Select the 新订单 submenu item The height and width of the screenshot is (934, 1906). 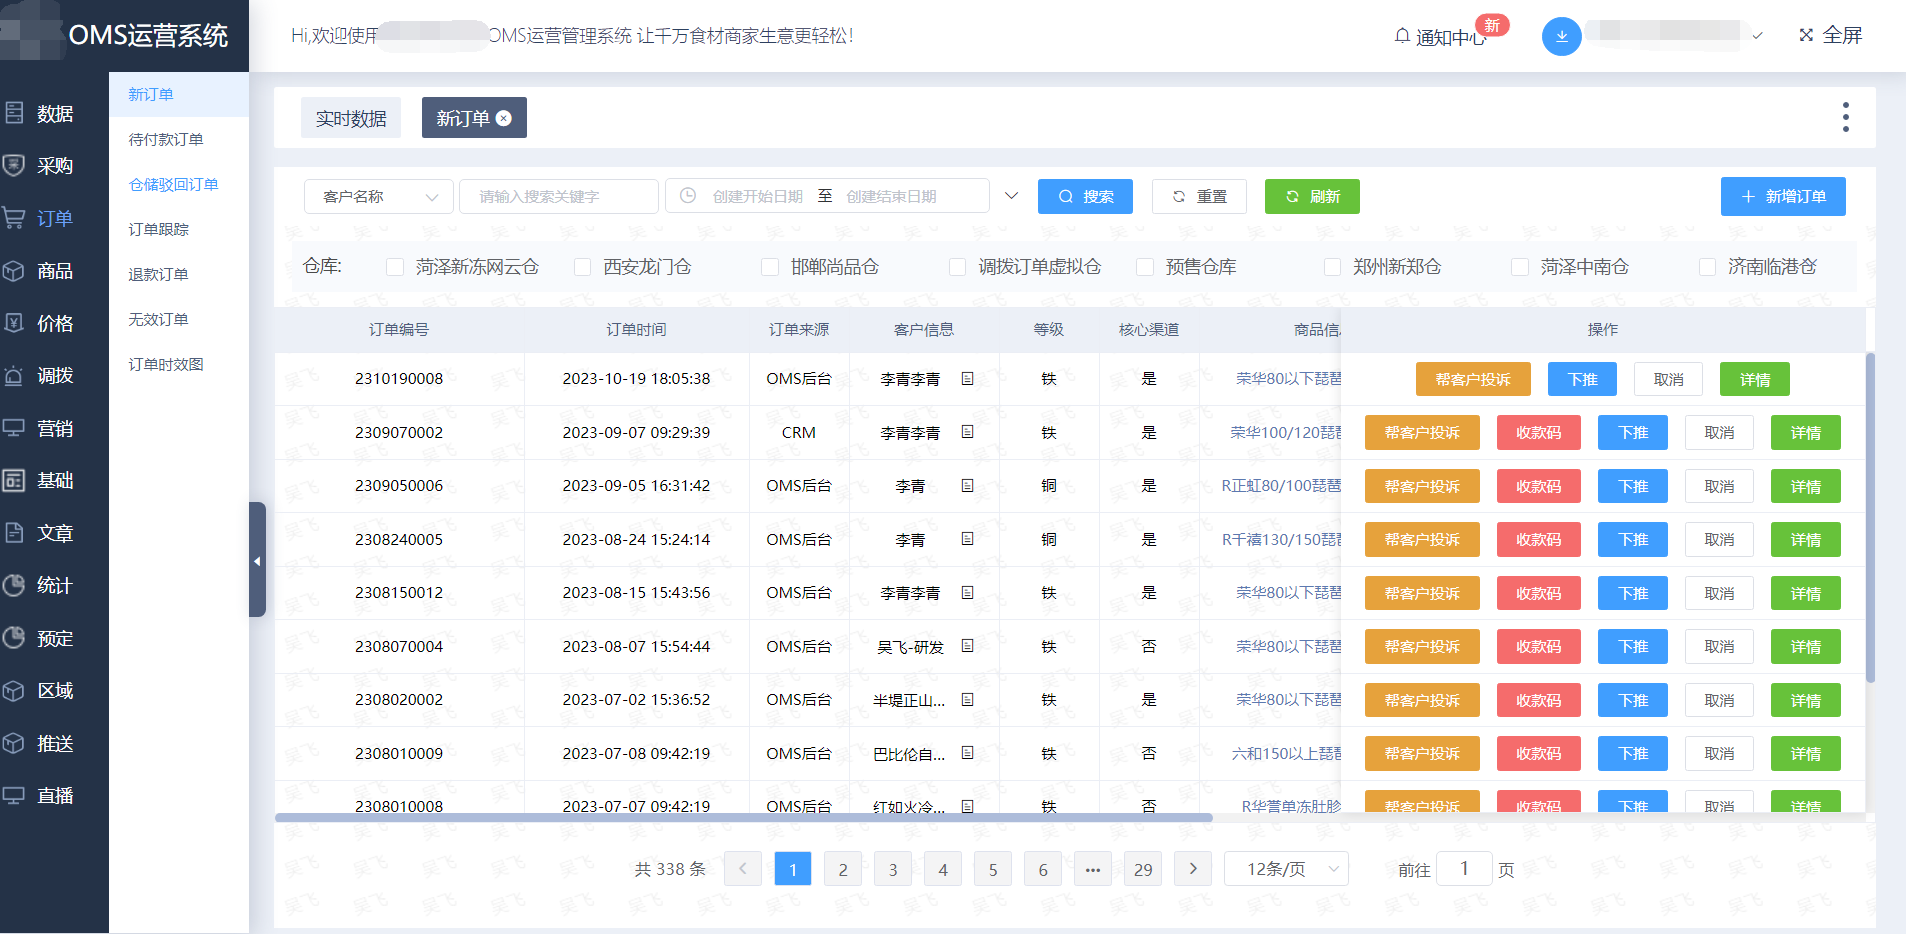(179, 94)
